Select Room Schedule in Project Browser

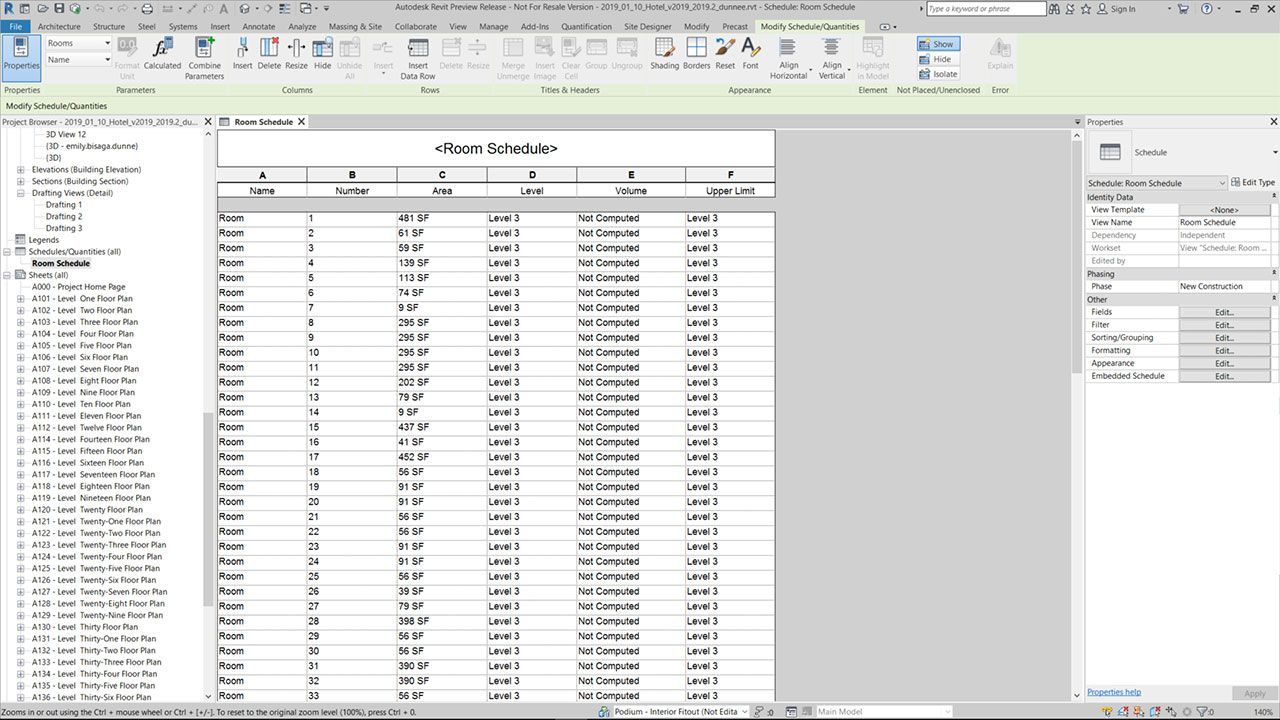61,264
